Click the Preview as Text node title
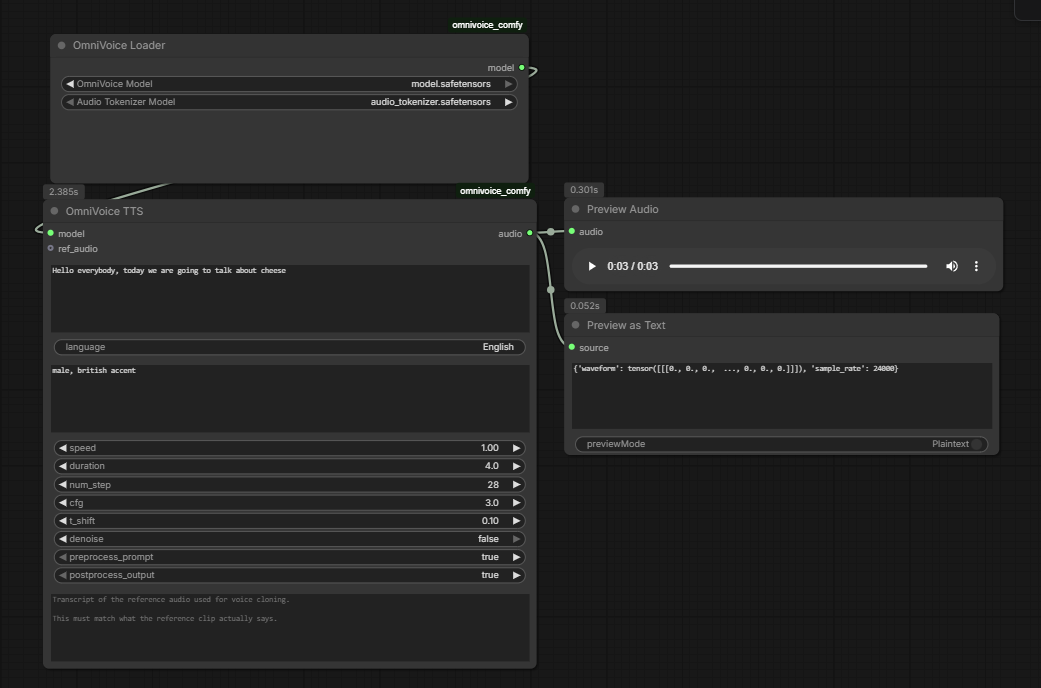This screenshot has width=1041, height=688. point(626,325)
